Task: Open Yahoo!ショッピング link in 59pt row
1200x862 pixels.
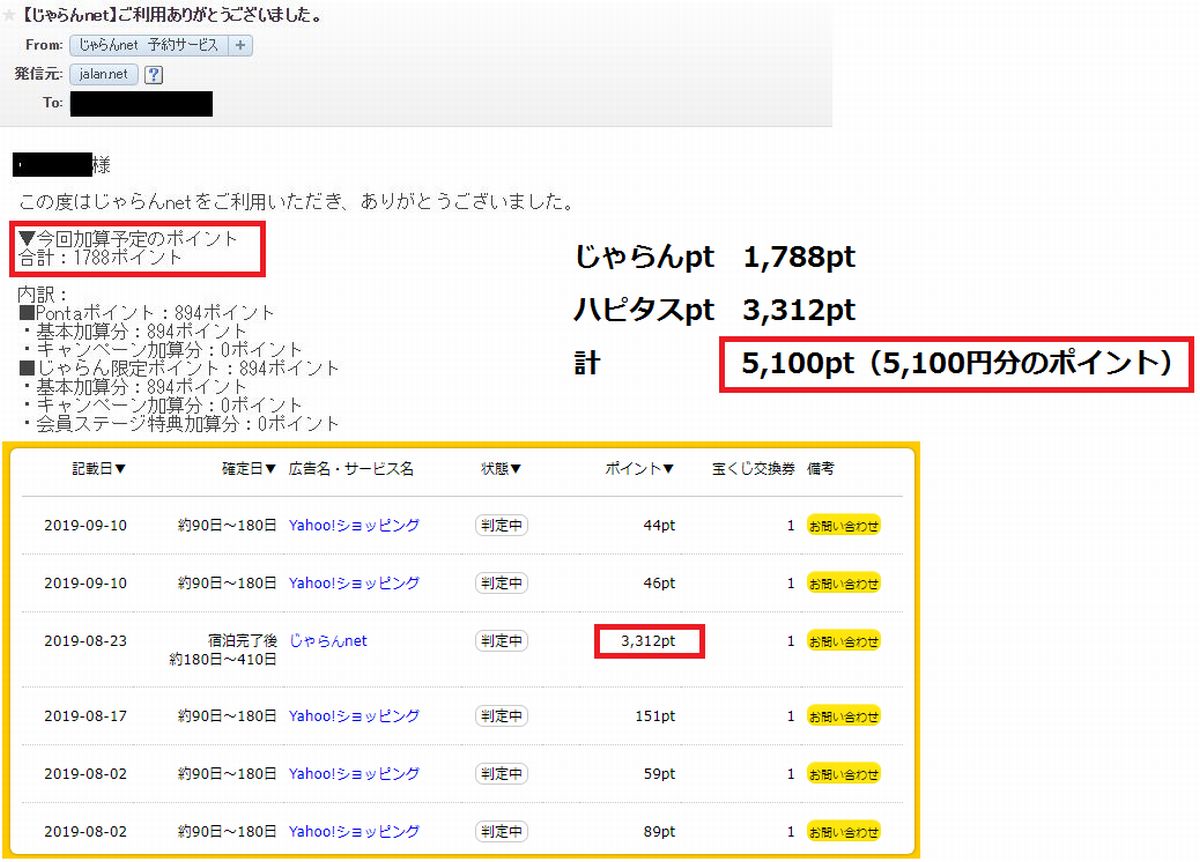Action: 354,773
